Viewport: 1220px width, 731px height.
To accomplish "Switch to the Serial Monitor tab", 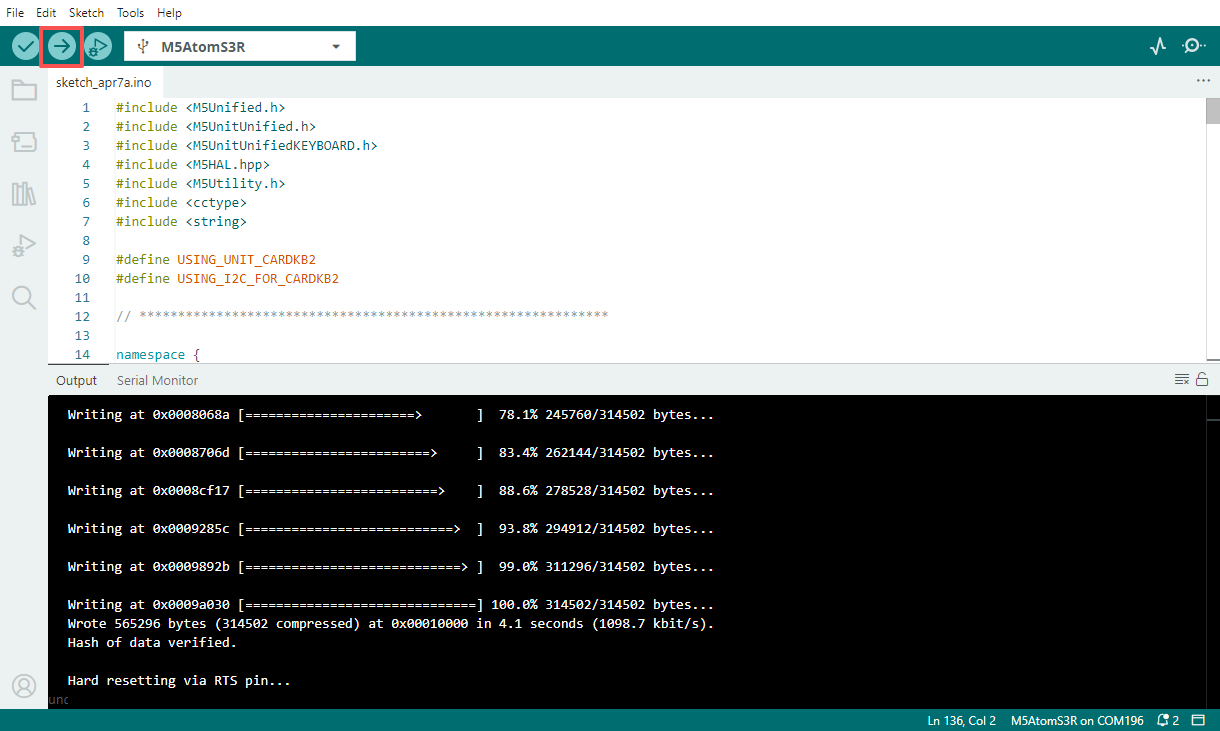I will [157, 380].
